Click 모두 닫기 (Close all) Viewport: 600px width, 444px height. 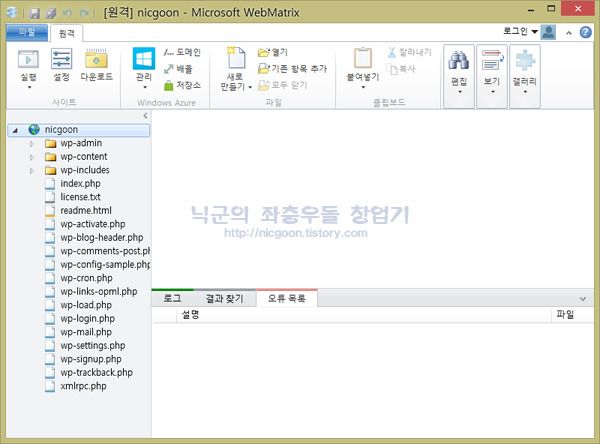282,85
